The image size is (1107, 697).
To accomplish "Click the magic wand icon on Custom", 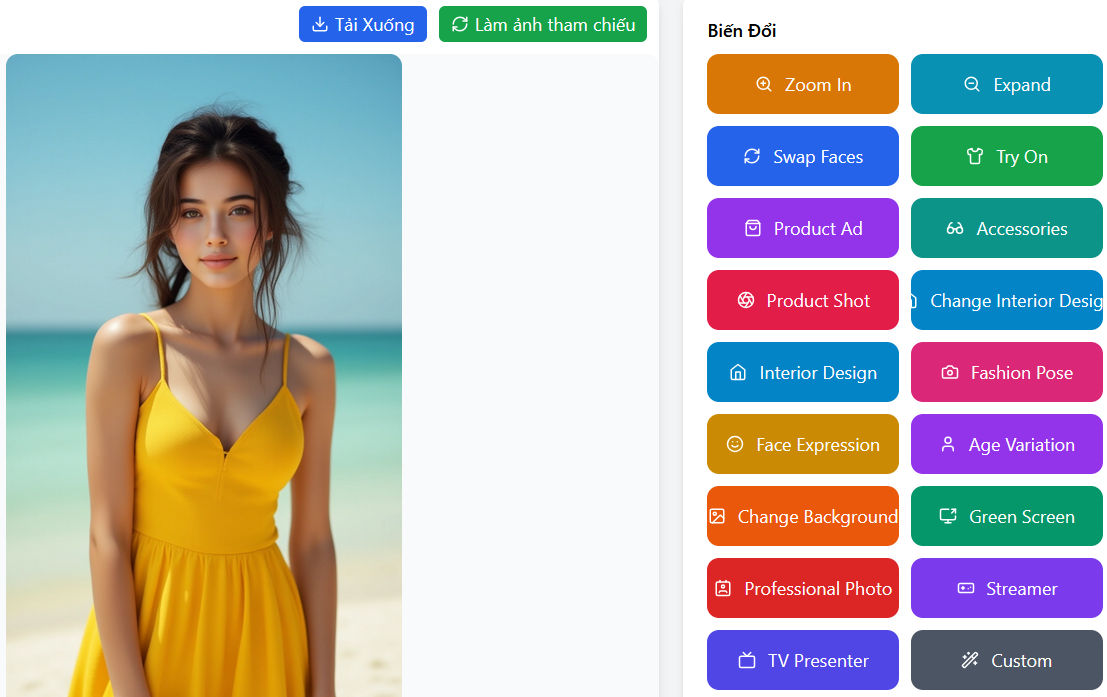I will coord(970,660).
